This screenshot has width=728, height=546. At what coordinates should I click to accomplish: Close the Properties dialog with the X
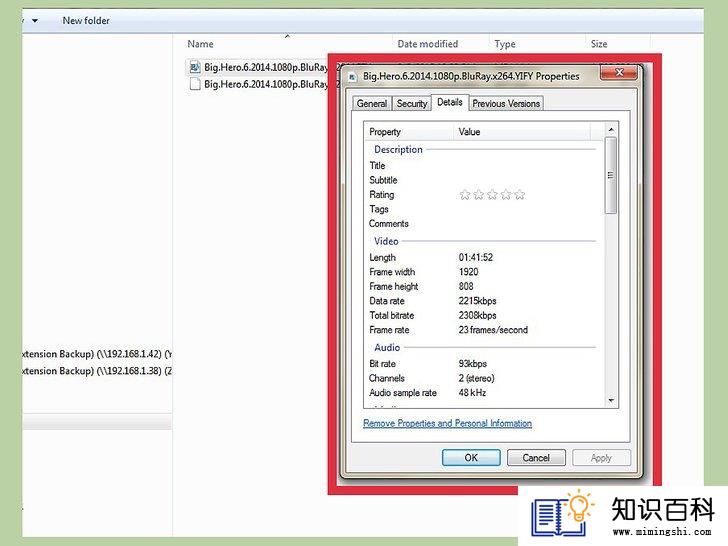[618, 72]
